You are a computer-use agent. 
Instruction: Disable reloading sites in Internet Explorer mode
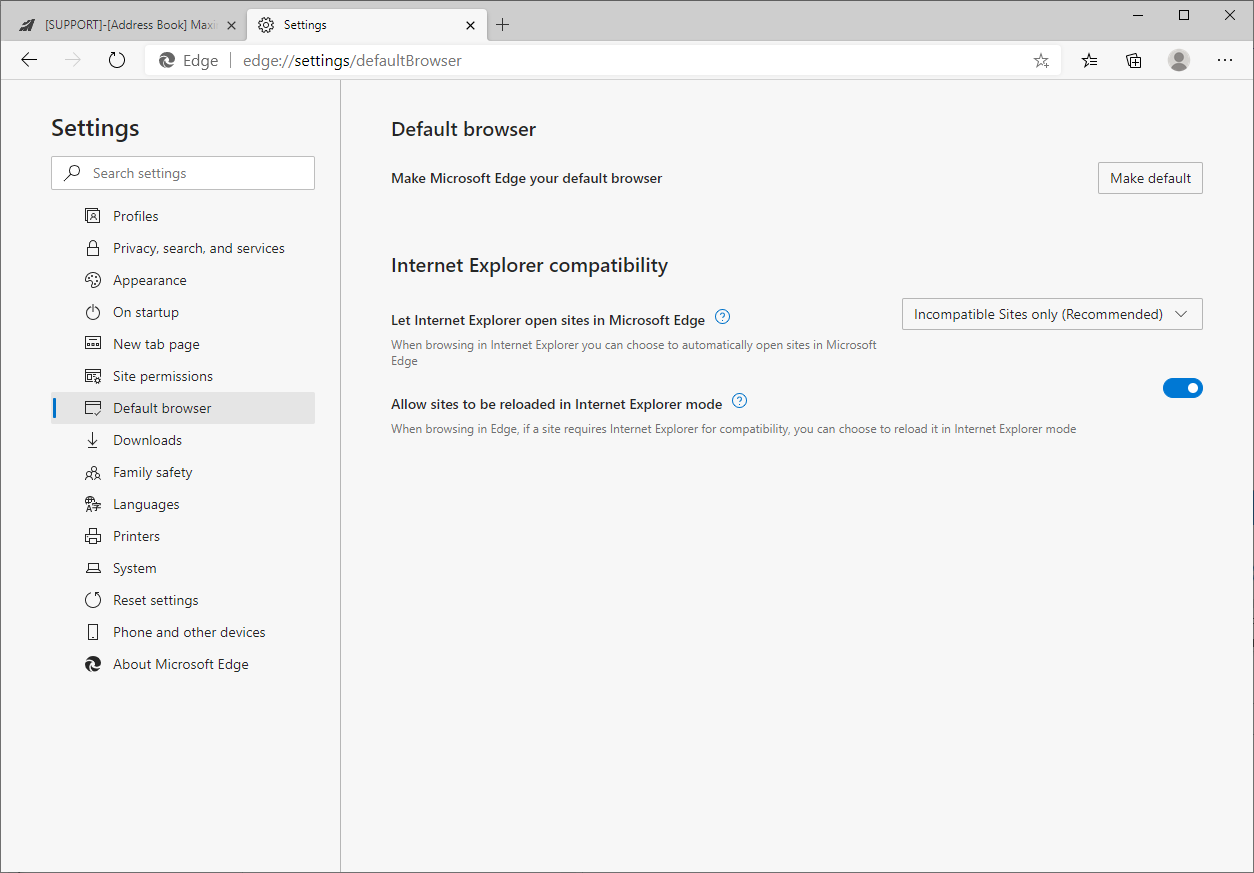coord(1183,387)
